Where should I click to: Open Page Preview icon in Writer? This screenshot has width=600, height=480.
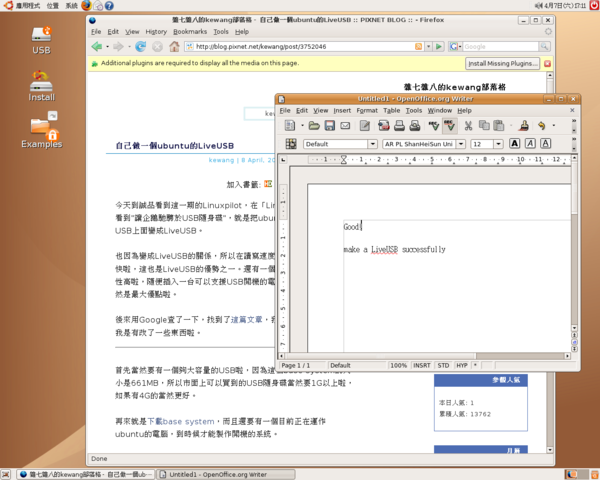(415, 126)
